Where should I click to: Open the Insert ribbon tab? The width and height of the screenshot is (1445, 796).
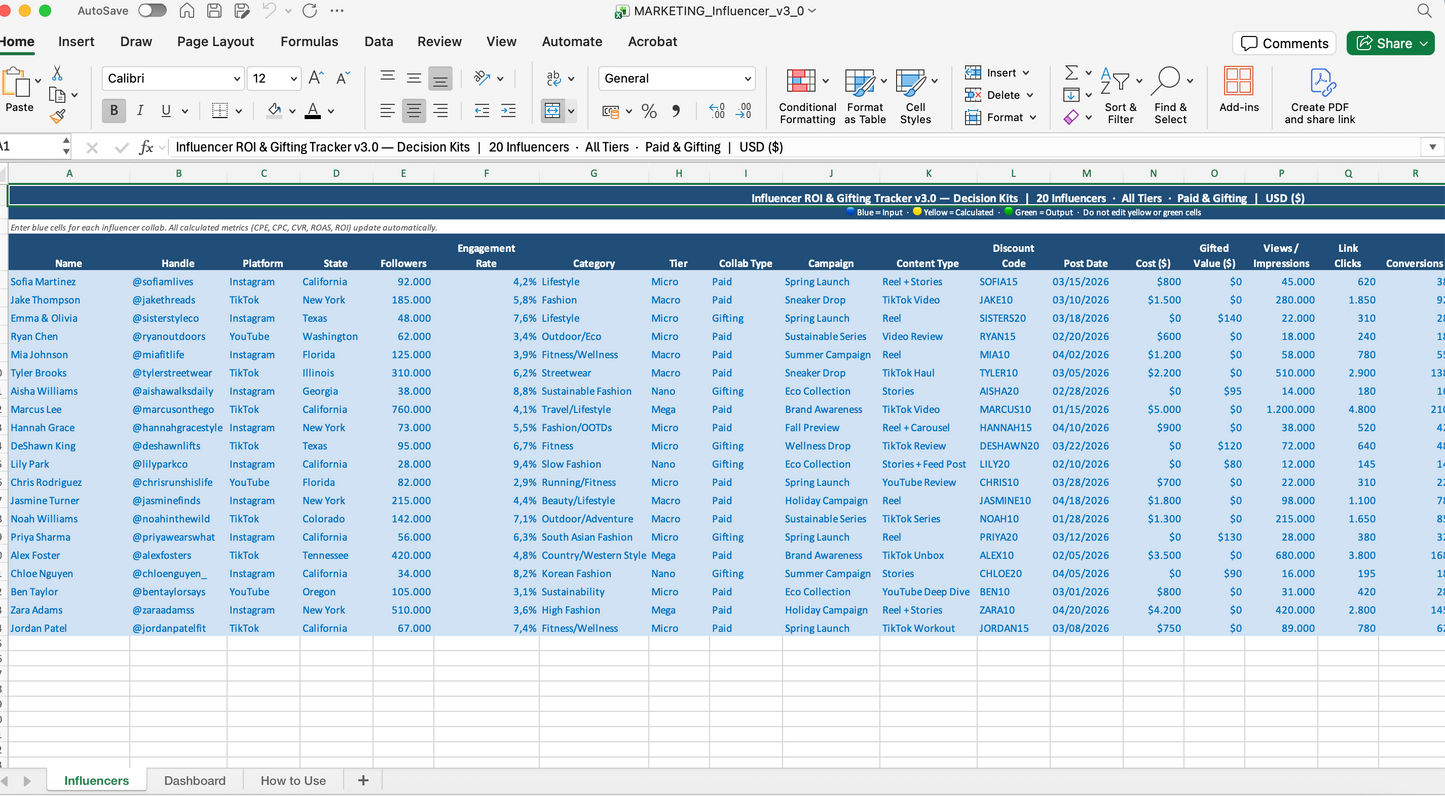coord(76,42)
